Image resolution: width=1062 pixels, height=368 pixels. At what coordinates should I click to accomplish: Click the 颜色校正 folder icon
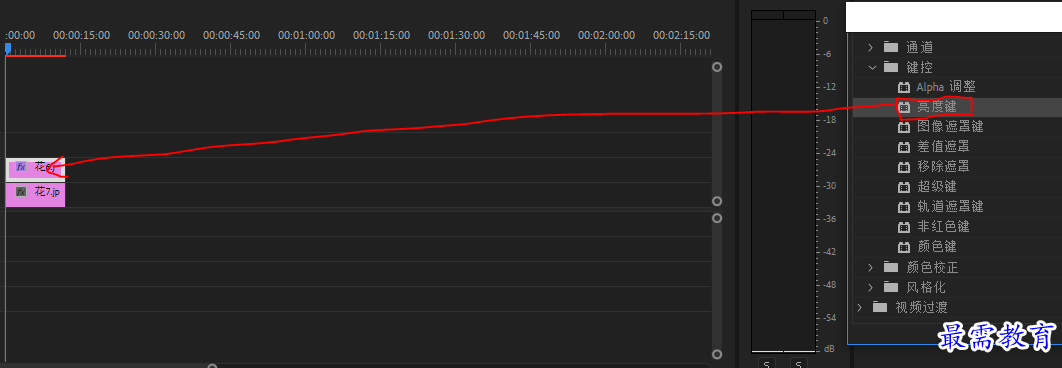(x=891, y=267)
